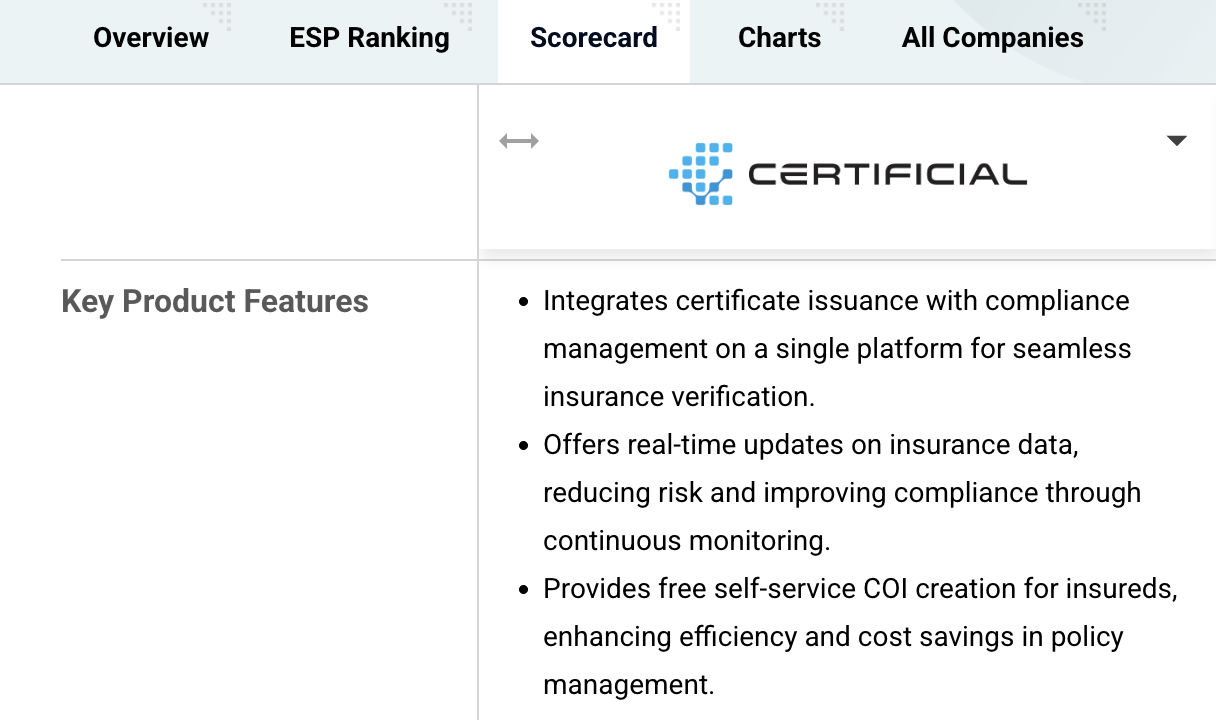This screenshot has height=720, width=1216.
Task: Click the bullet about real-time insurance updates
Action: tap(842, 492)
